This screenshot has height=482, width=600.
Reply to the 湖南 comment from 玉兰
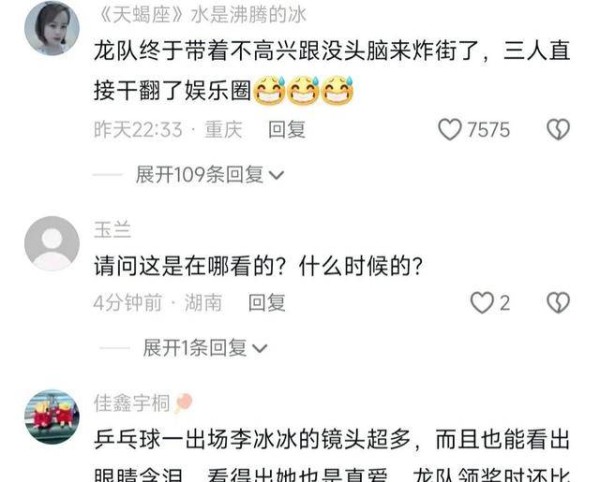[267, 303]
